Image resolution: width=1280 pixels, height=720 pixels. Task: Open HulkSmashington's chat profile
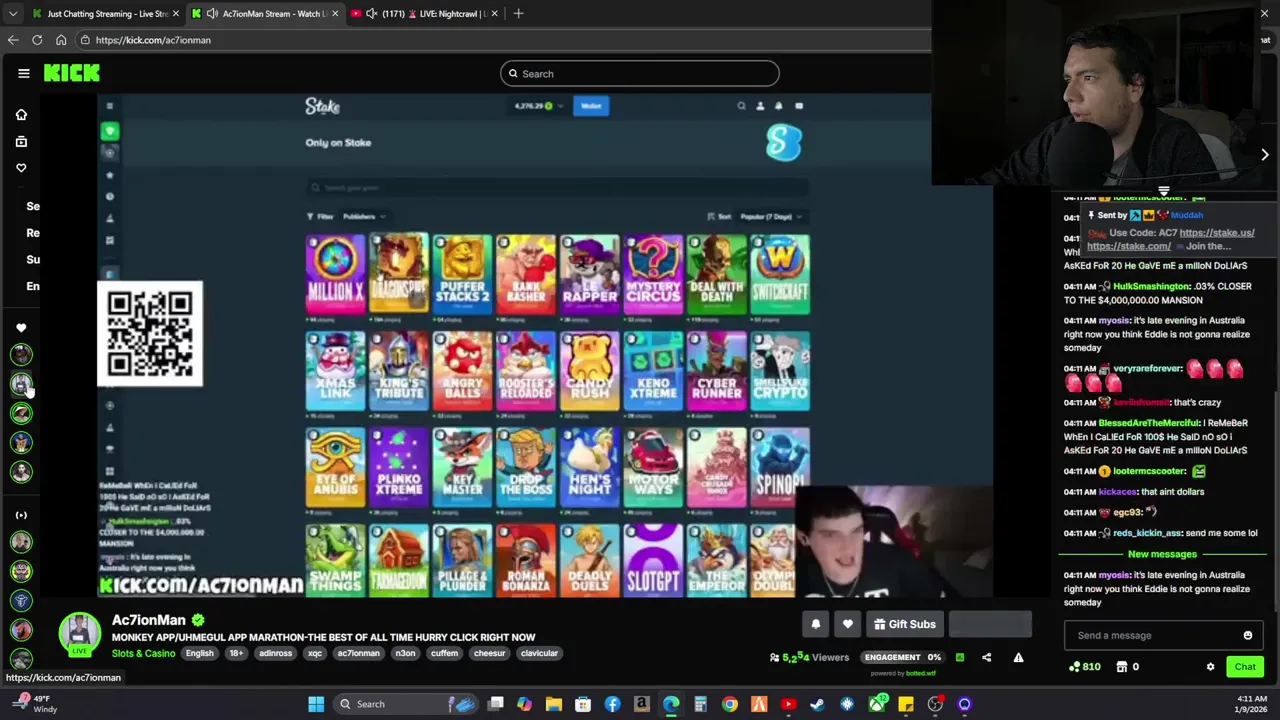[1151, 287]
